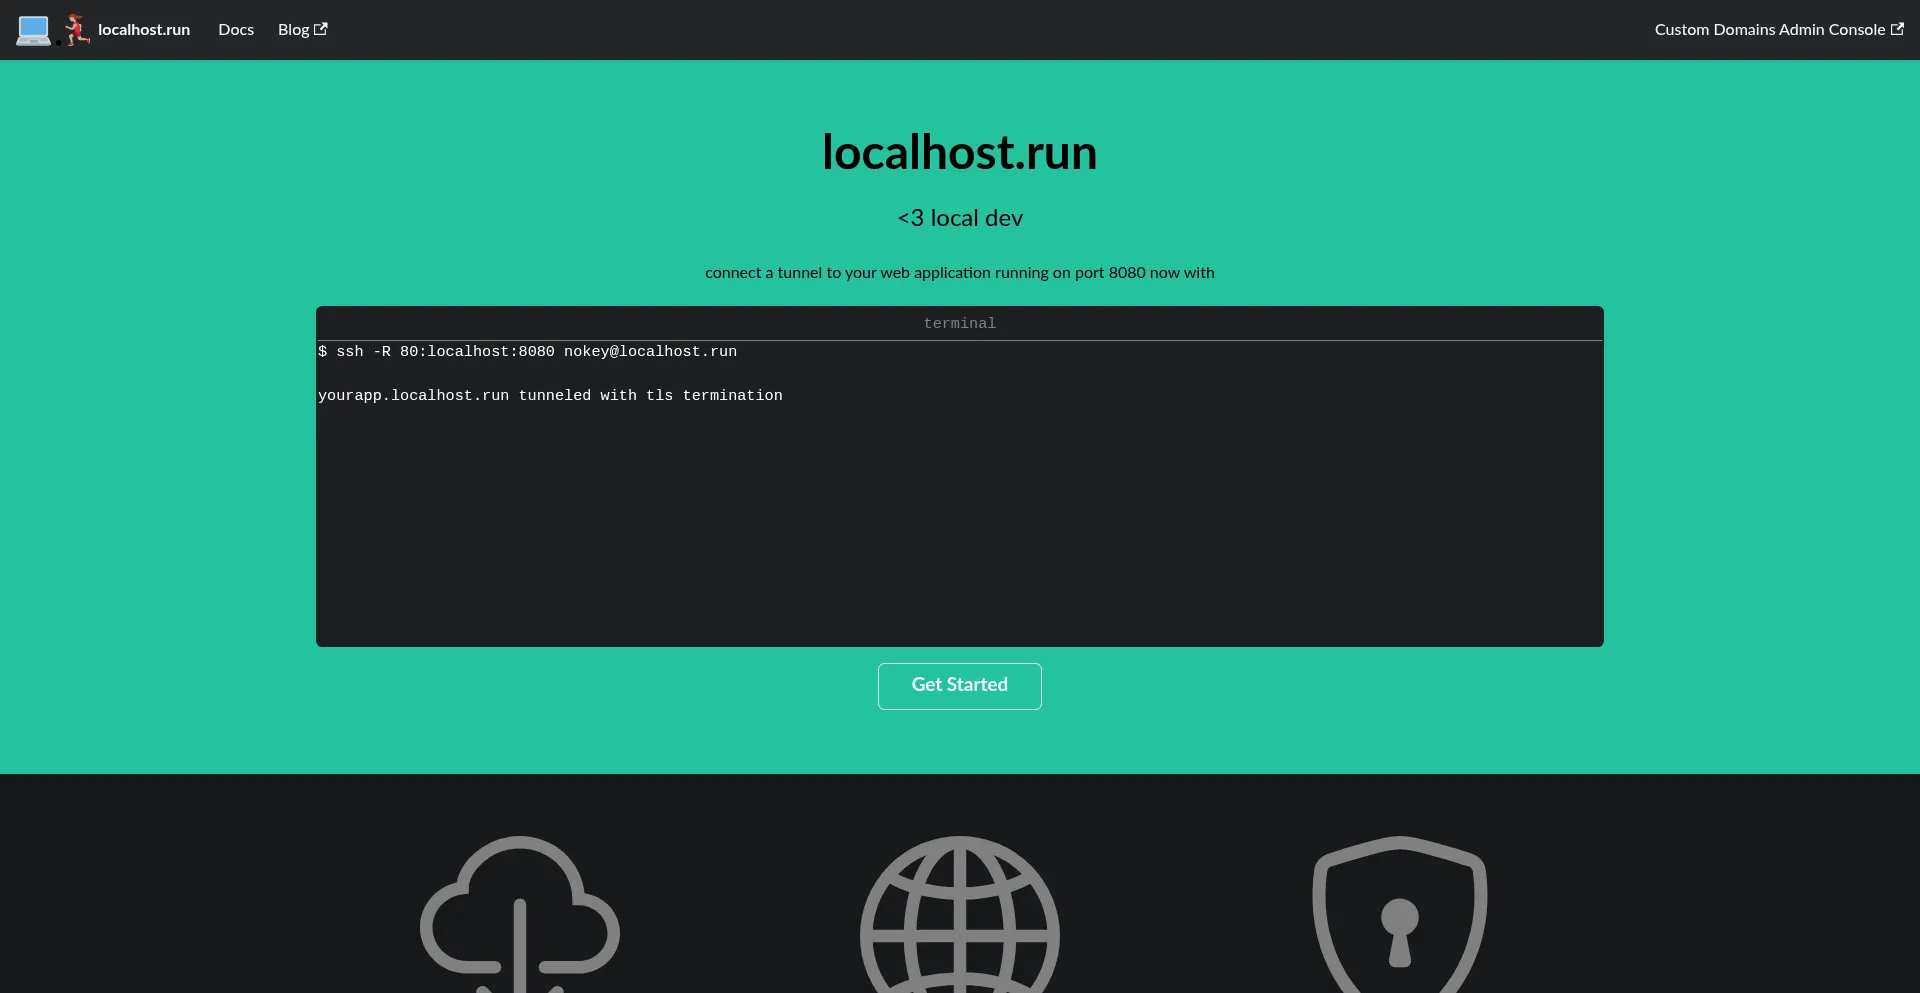Click the globe icon
Image resolution: width=1920 pixels, height=993 pixels.
click(960, 914)
